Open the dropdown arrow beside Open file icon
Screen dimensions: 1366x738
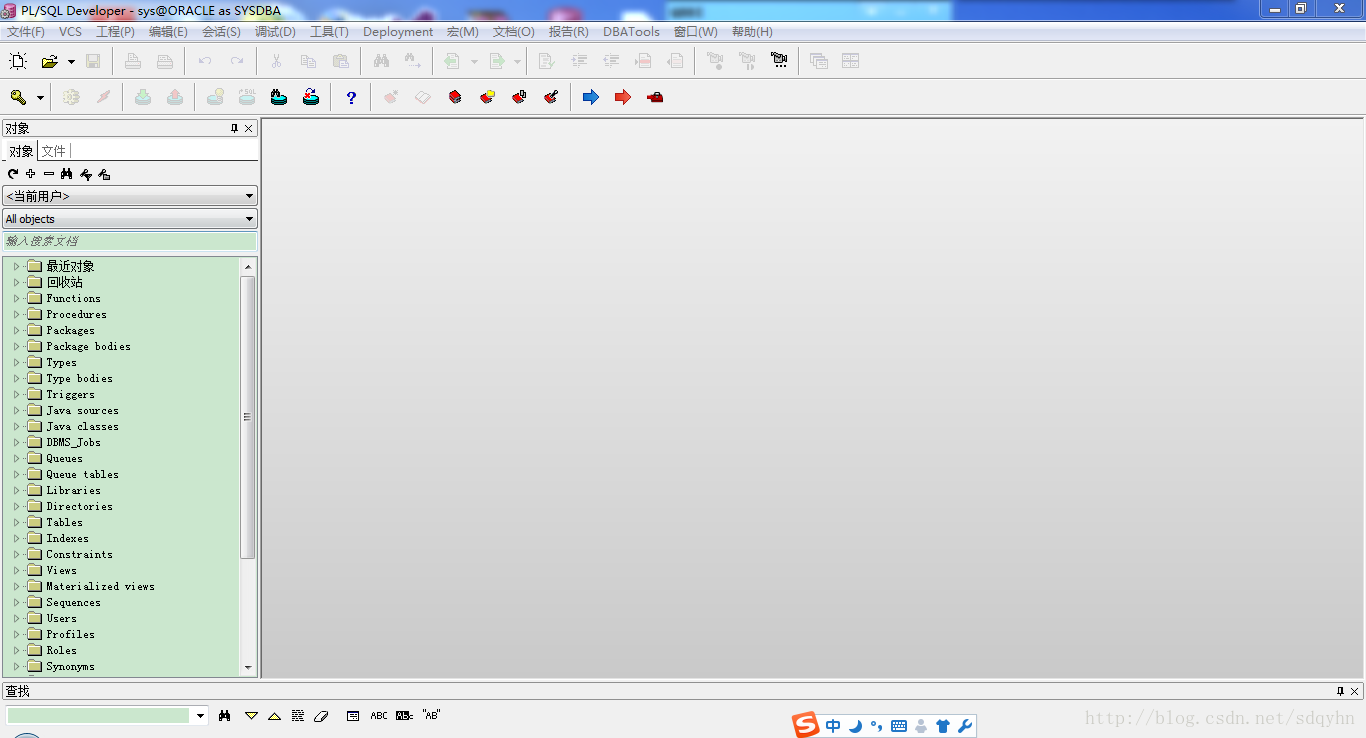(71, 62)
